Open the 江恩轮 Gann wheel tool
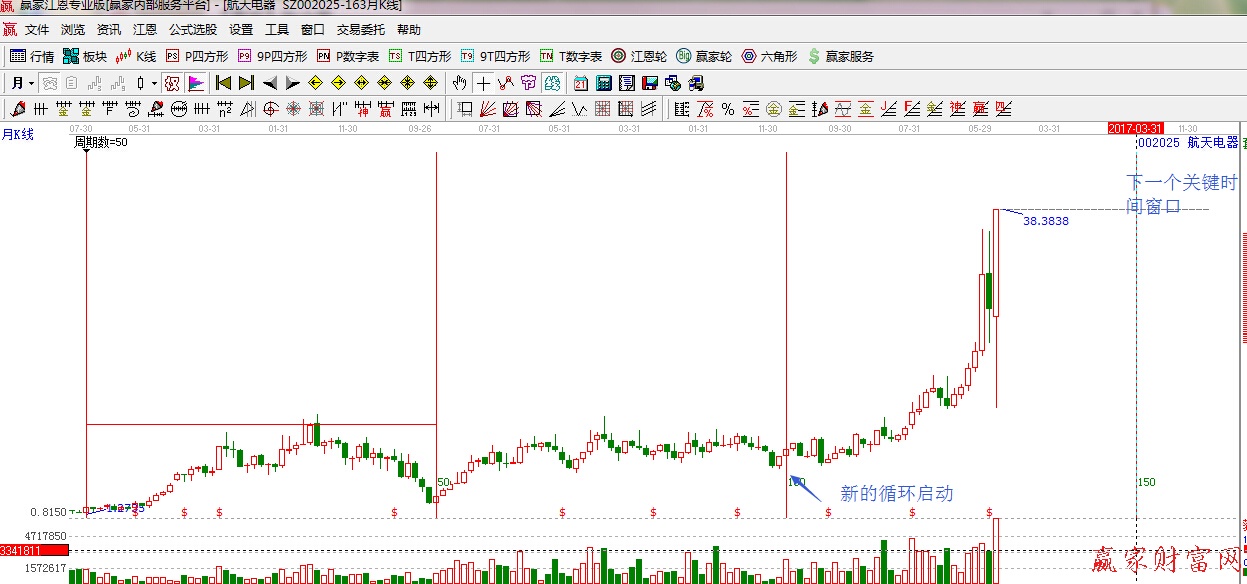Screen dimensions: 1247x584 pyautogui.click(x=638, y=57)
